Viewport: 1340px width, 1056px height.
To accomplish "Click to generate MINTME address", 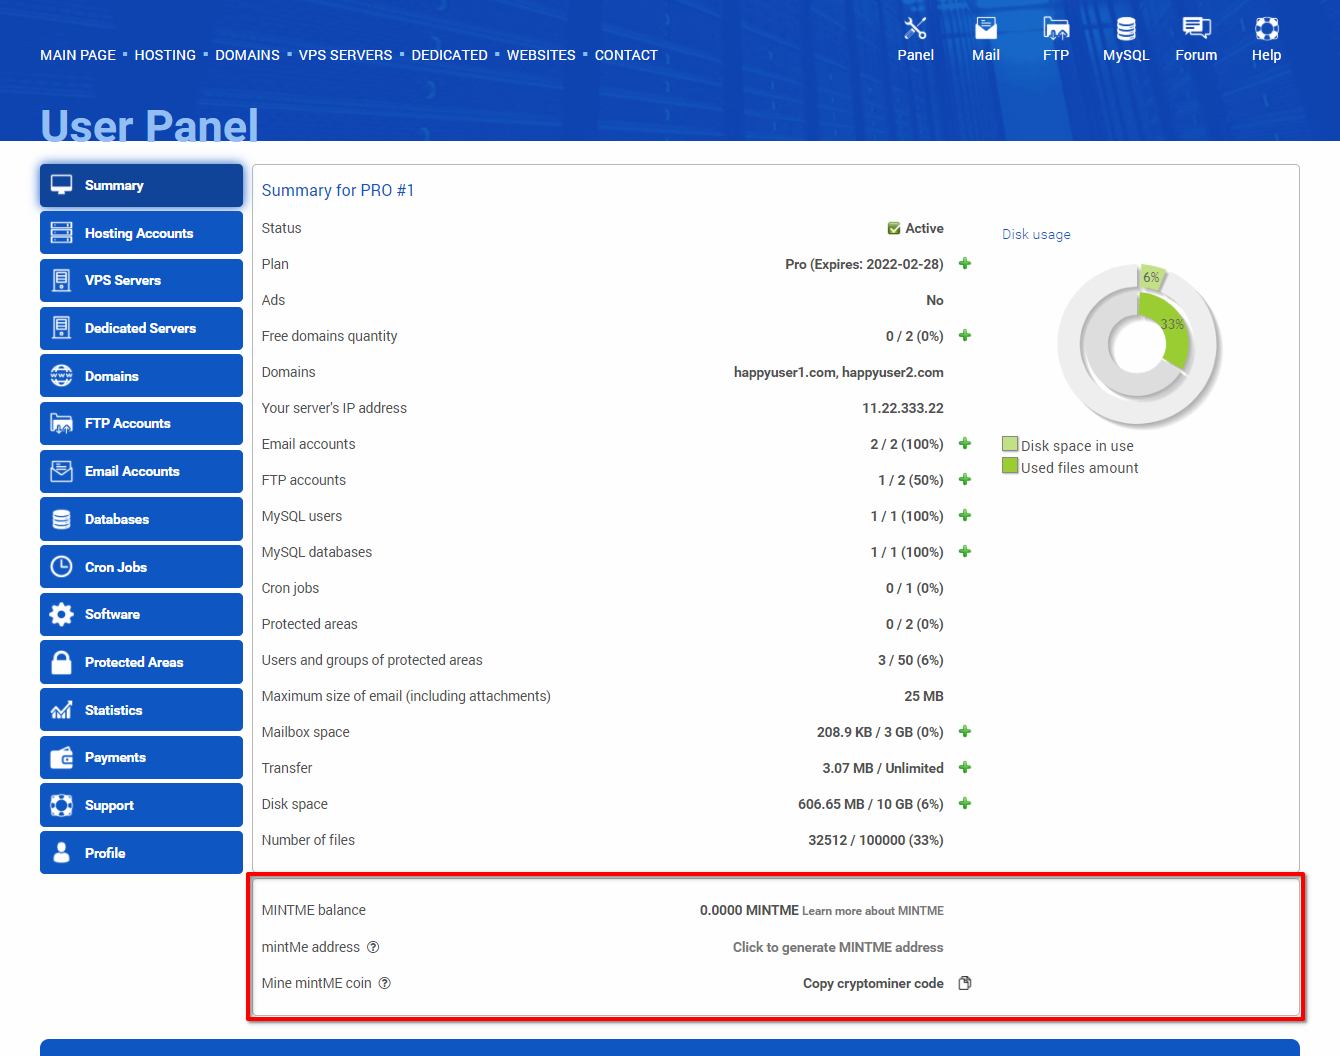I will tap(838, 947).
